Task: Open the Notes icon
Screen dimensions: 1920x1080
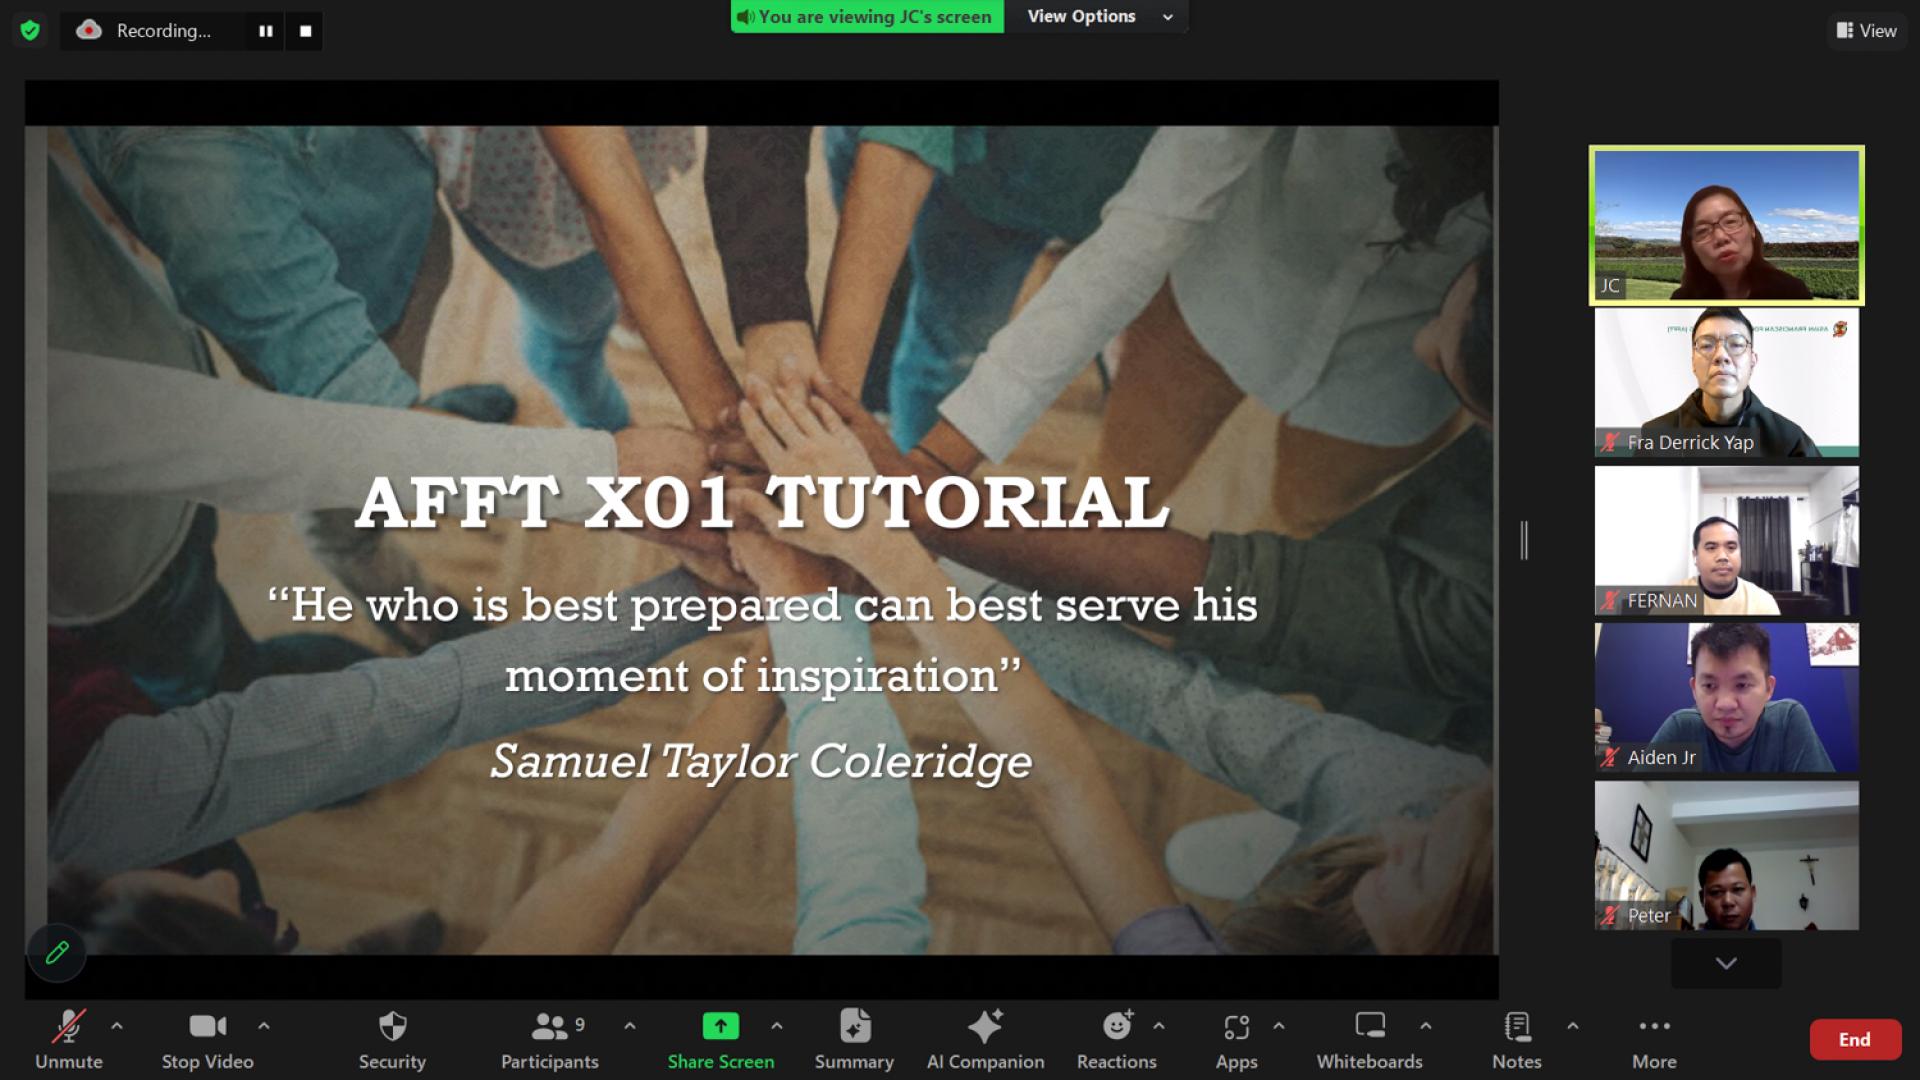Action: 1516,1027
